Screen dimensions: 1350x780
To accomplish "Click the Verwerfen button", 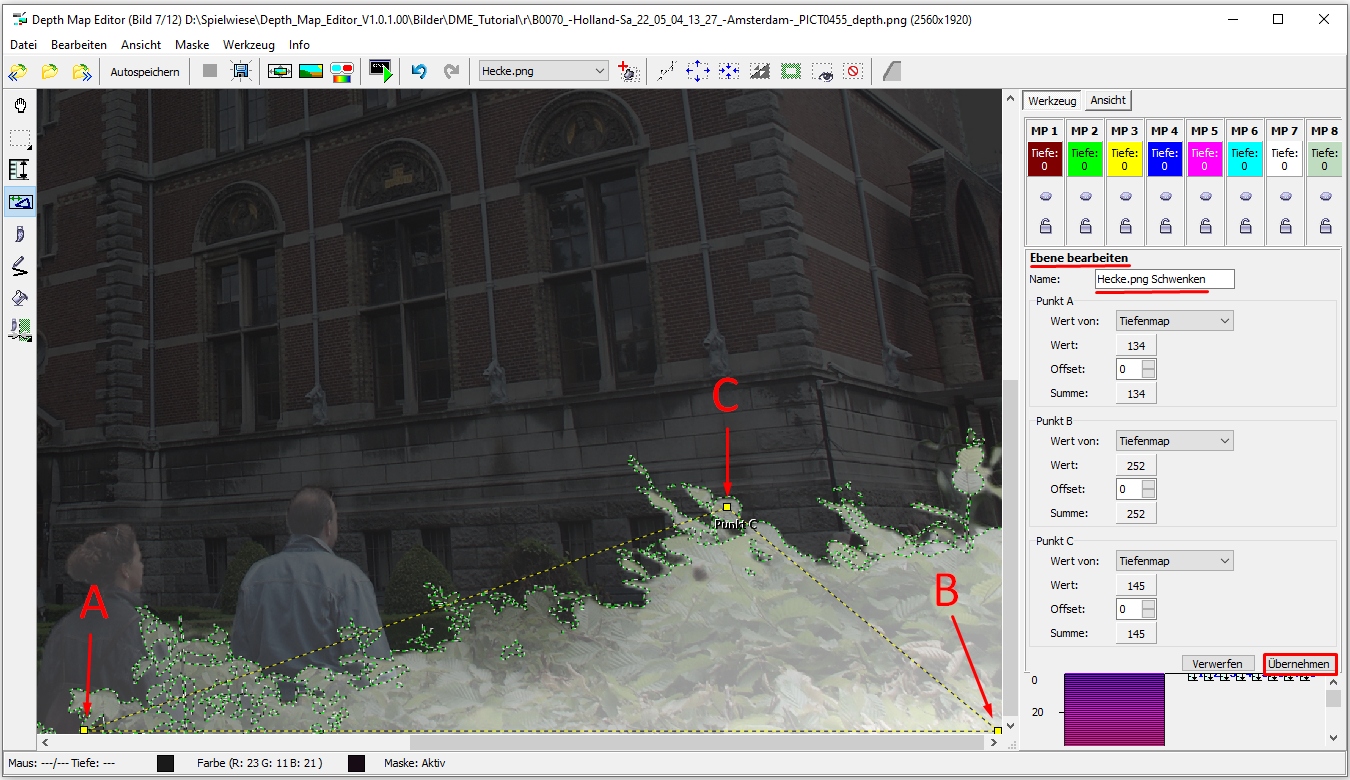I will 1217,664.
